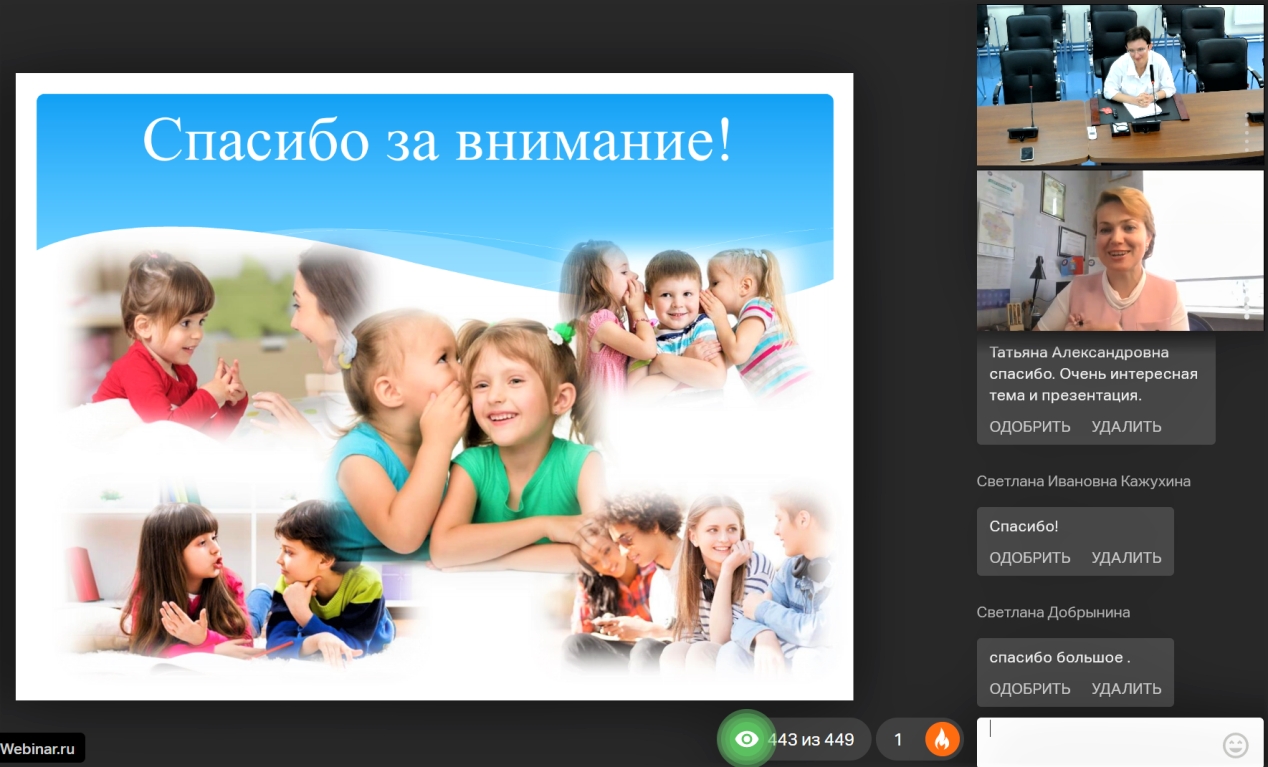Click the reaction count '1'
Image resolution: width=1268 pixels, height=767 pixels.
[898, 740]
